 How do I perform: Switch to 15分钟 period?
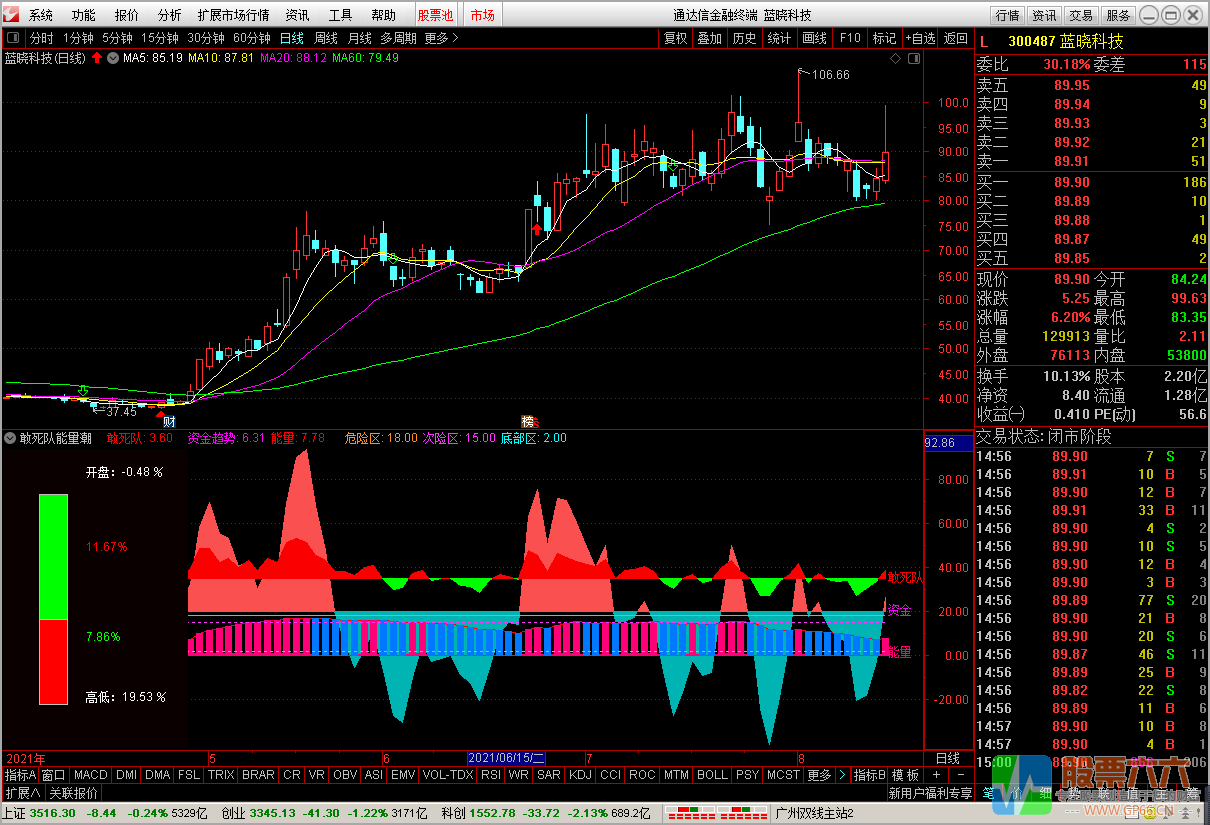click(x=160, y=38)
